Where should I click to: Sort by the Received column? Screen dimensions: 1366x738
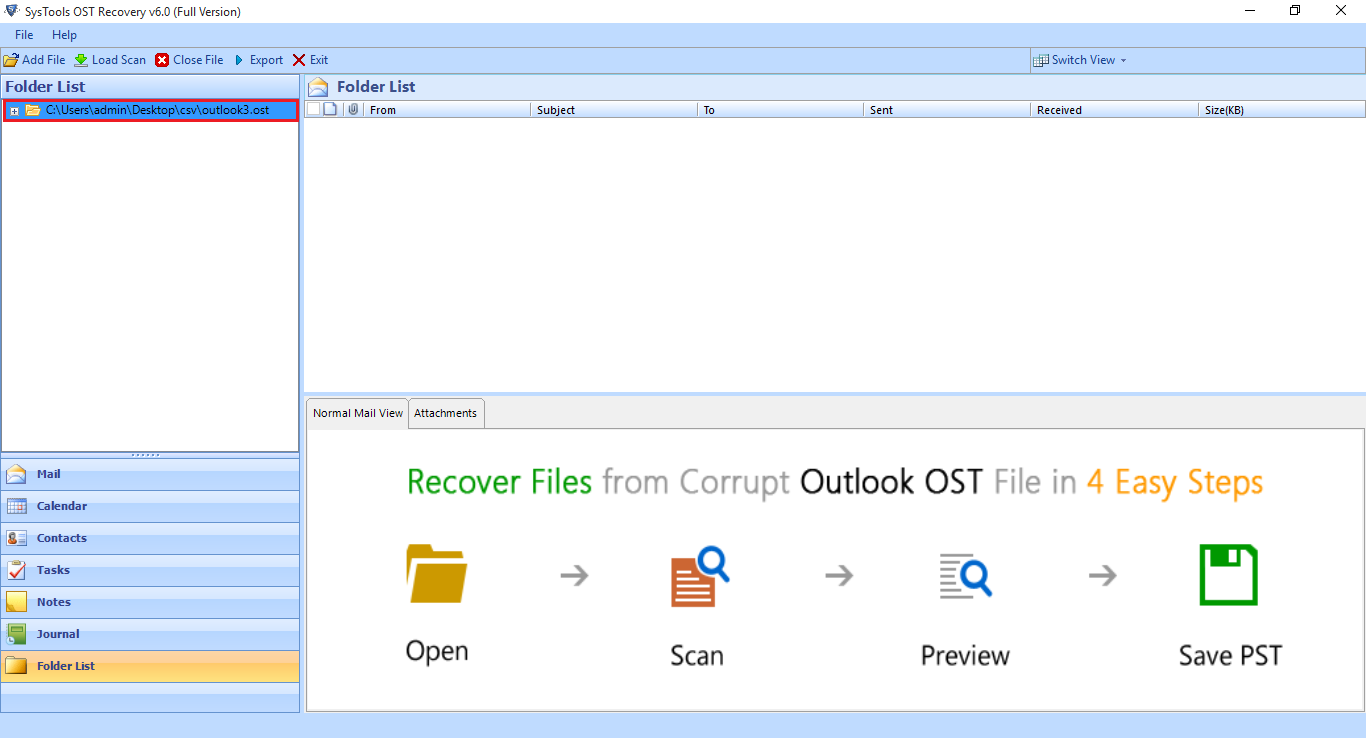(x=1114, y=110)
